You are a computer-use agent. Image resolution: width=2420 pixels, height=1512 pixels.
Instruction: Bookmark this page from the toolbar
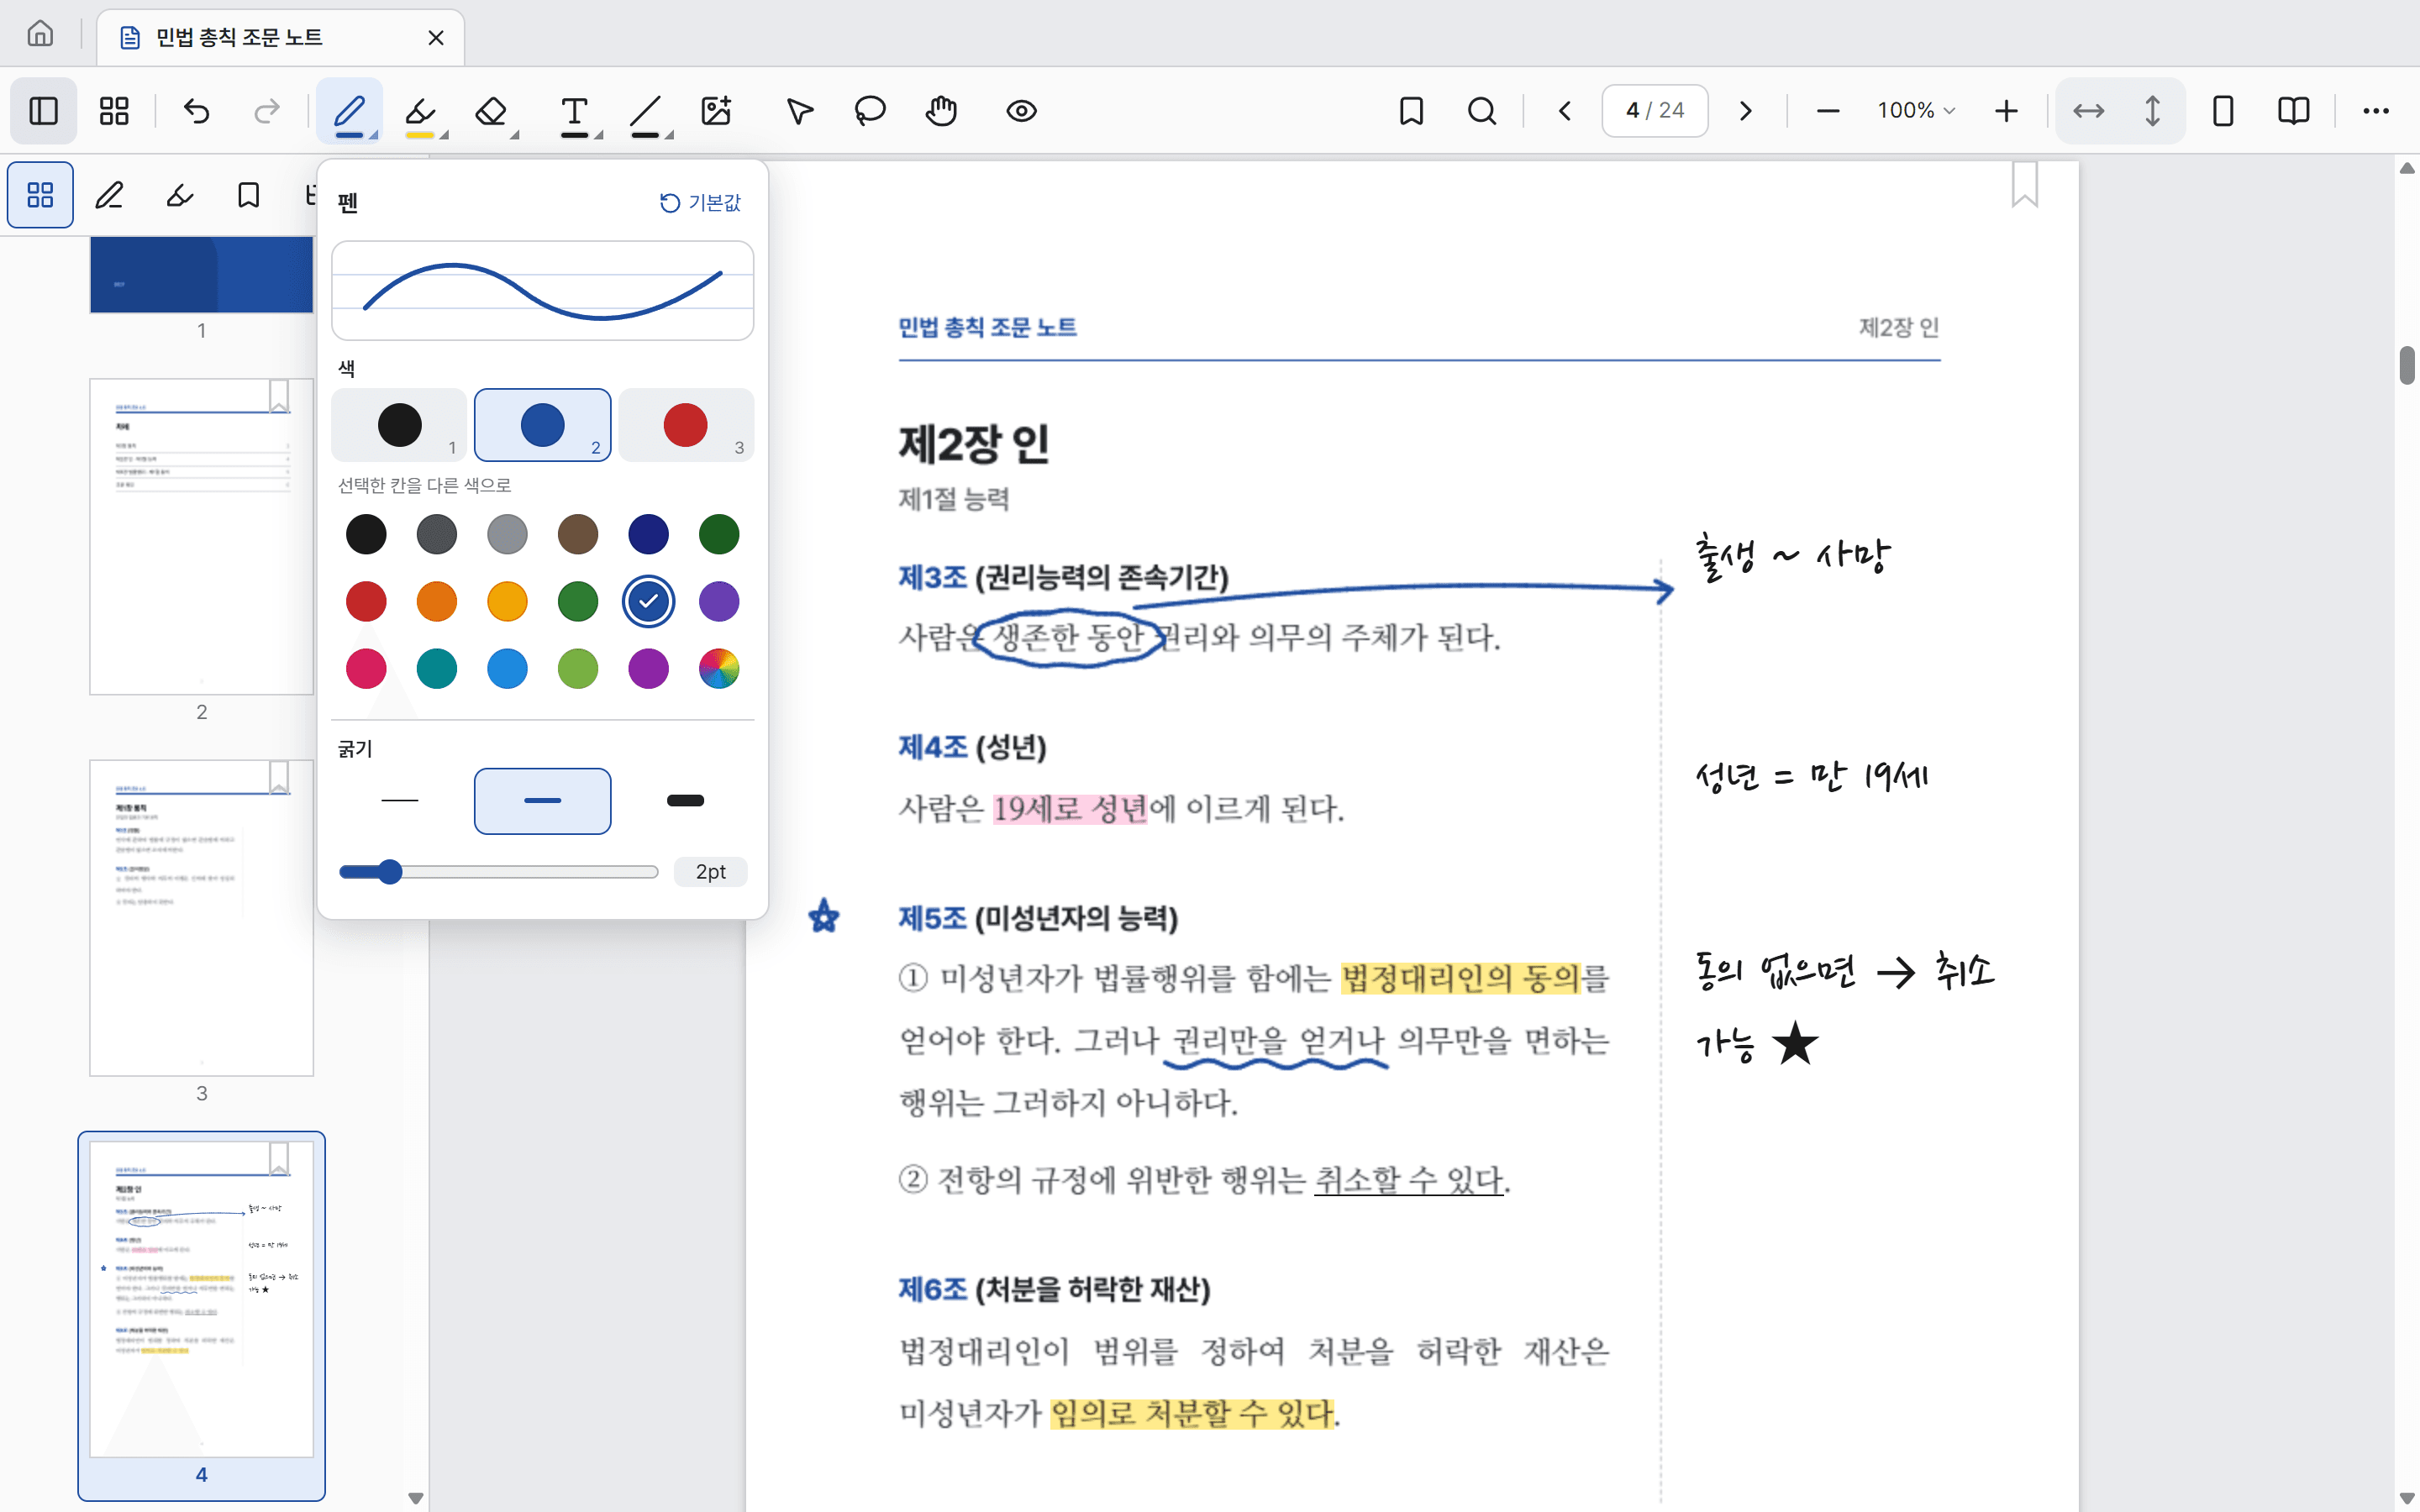tap(1411, 110)
